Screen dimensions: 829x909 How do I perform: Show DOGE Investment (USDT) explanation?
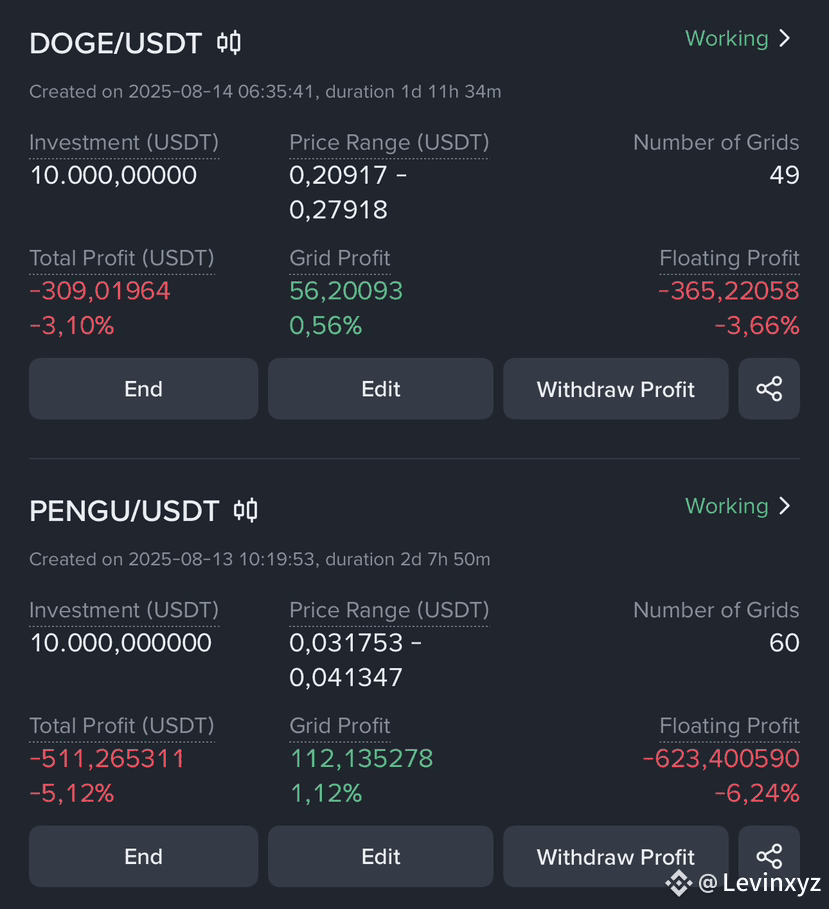tap(124, 143)
